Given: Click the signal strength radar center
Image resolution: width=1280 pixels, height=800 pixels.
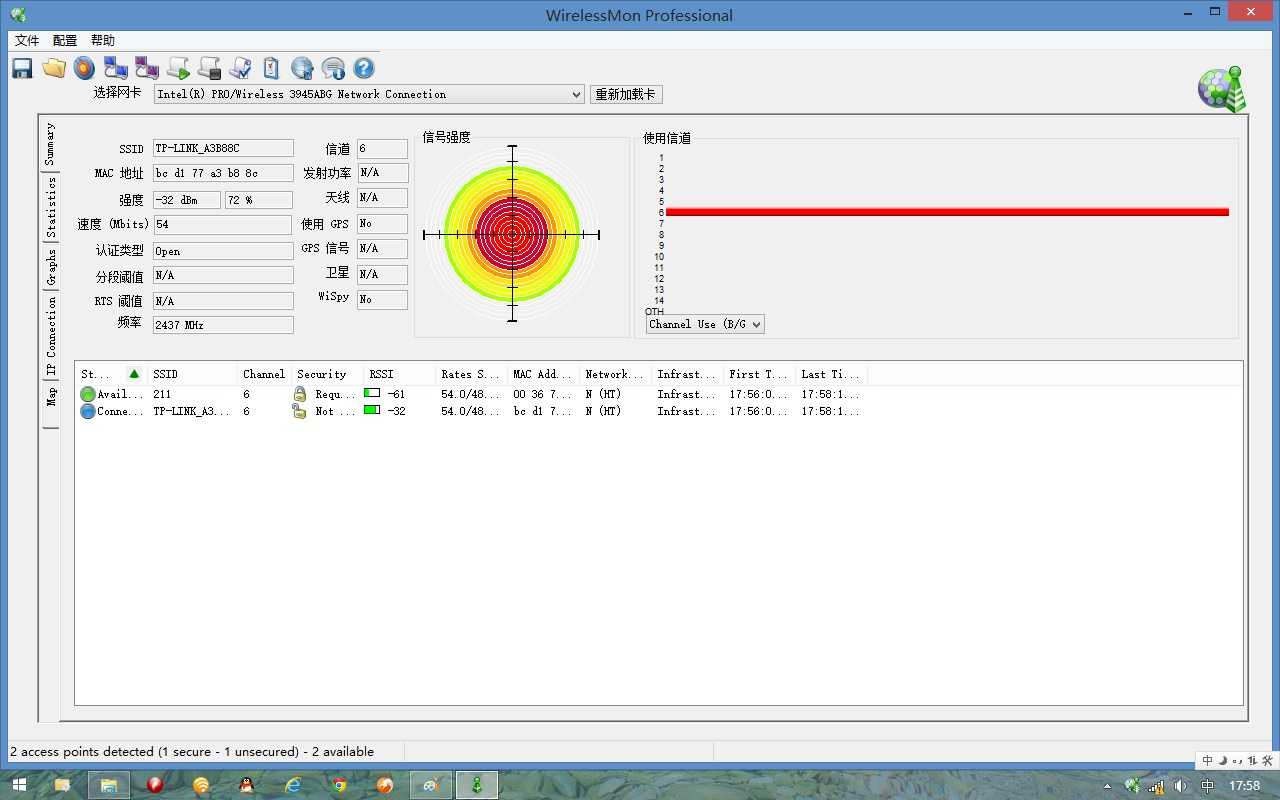Looking at the screenshot, I should [512, 235].
